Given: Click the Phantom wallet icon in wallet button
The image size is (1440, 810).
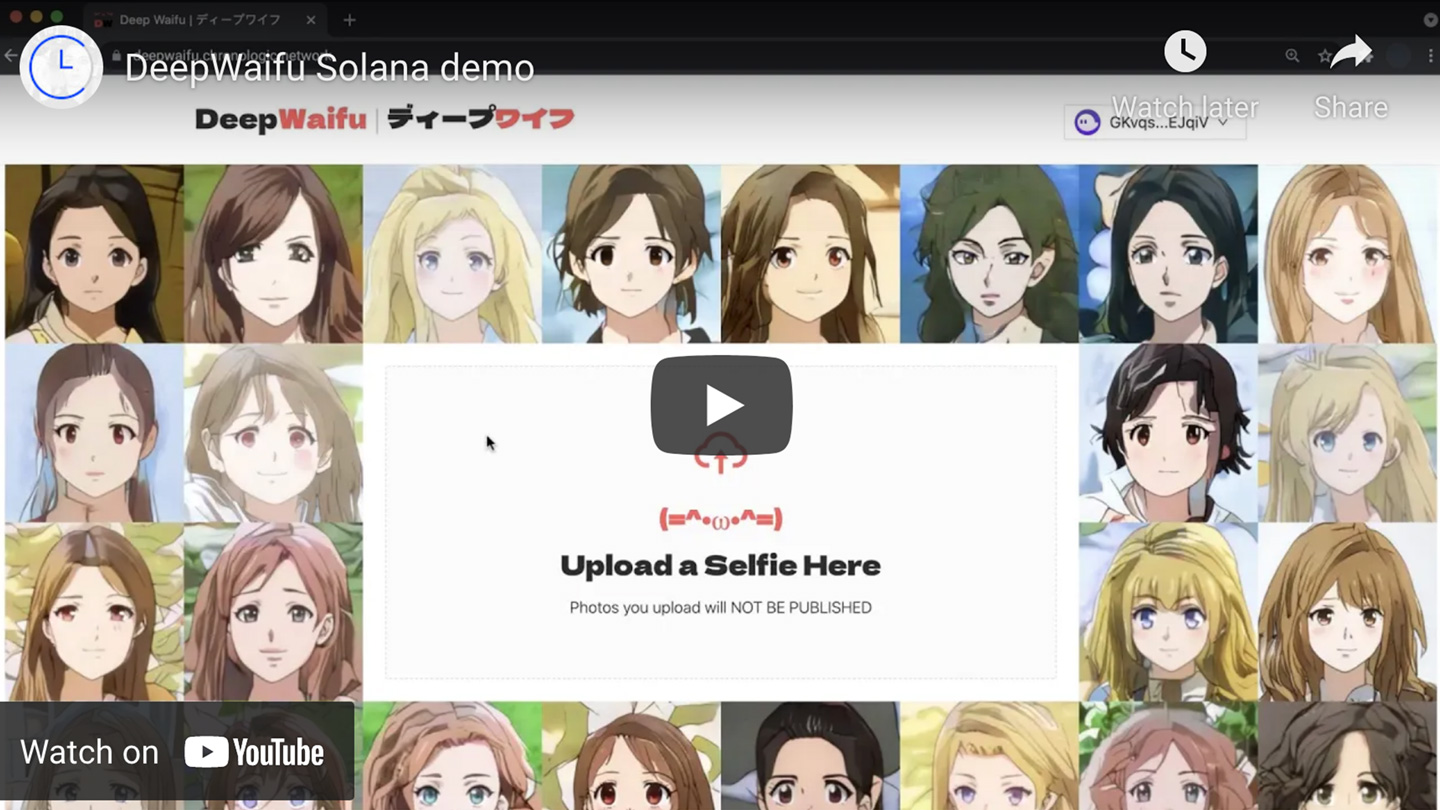Looking at the screenshot, I should tap(1087, 123).
